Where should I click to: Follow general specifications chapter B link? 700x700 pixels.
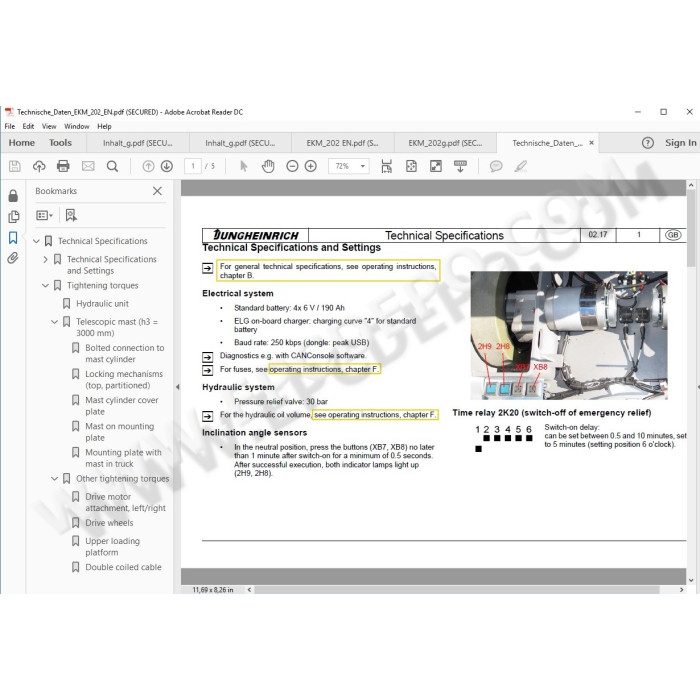point(328,271)
